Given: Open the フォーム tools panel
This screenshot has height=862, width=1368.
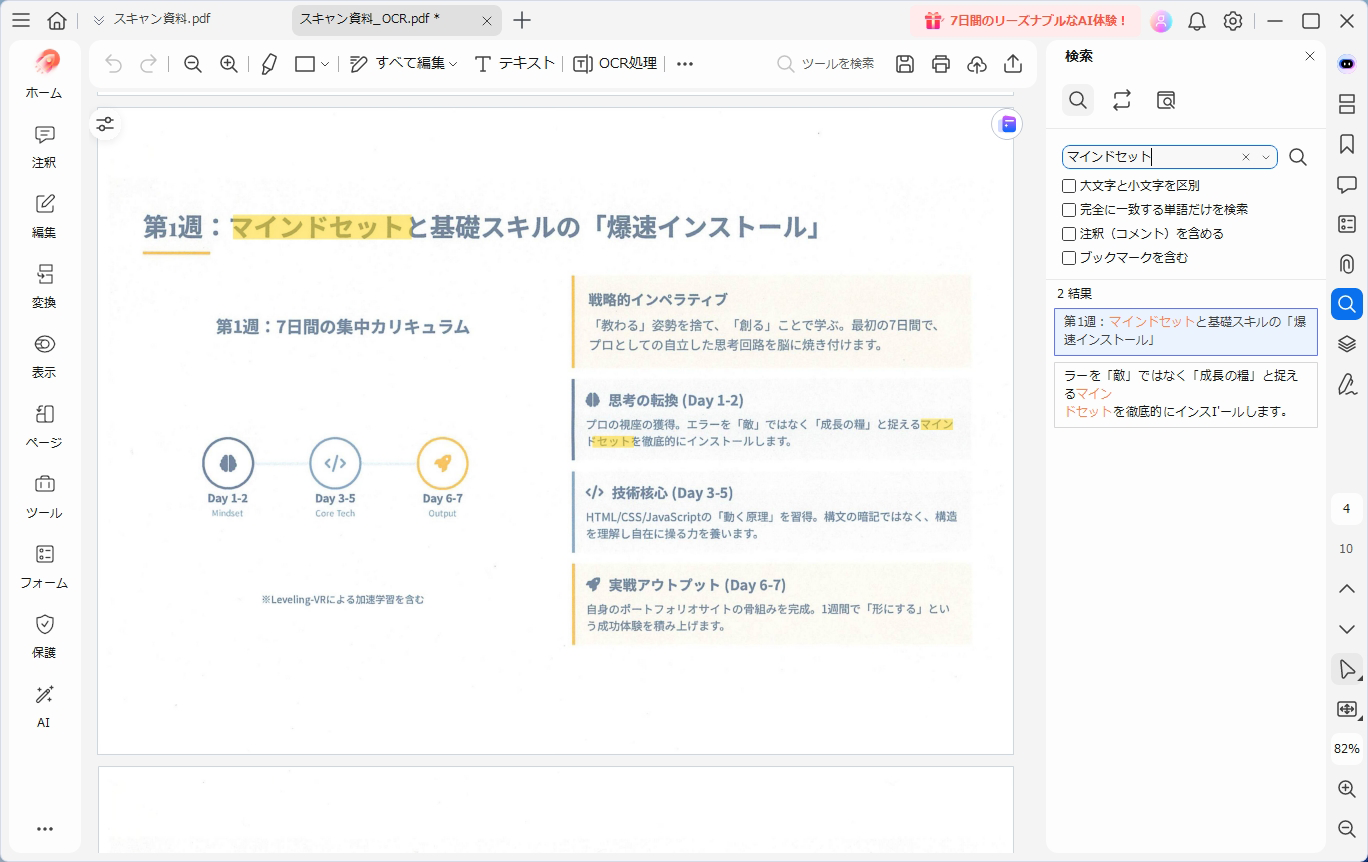Looking at the screenshot, I should (43, 565).
